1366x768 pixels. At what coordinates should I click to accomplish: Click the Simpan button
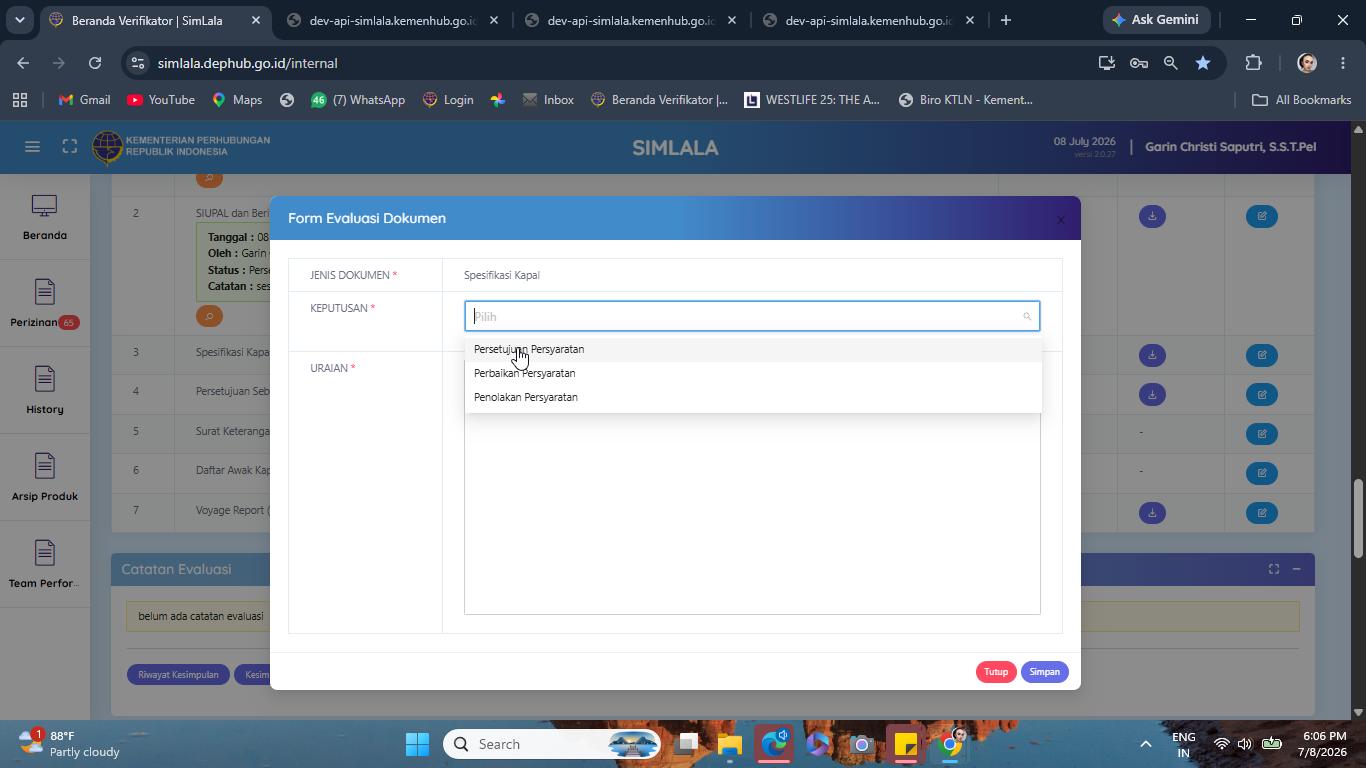pos(1044,672)
